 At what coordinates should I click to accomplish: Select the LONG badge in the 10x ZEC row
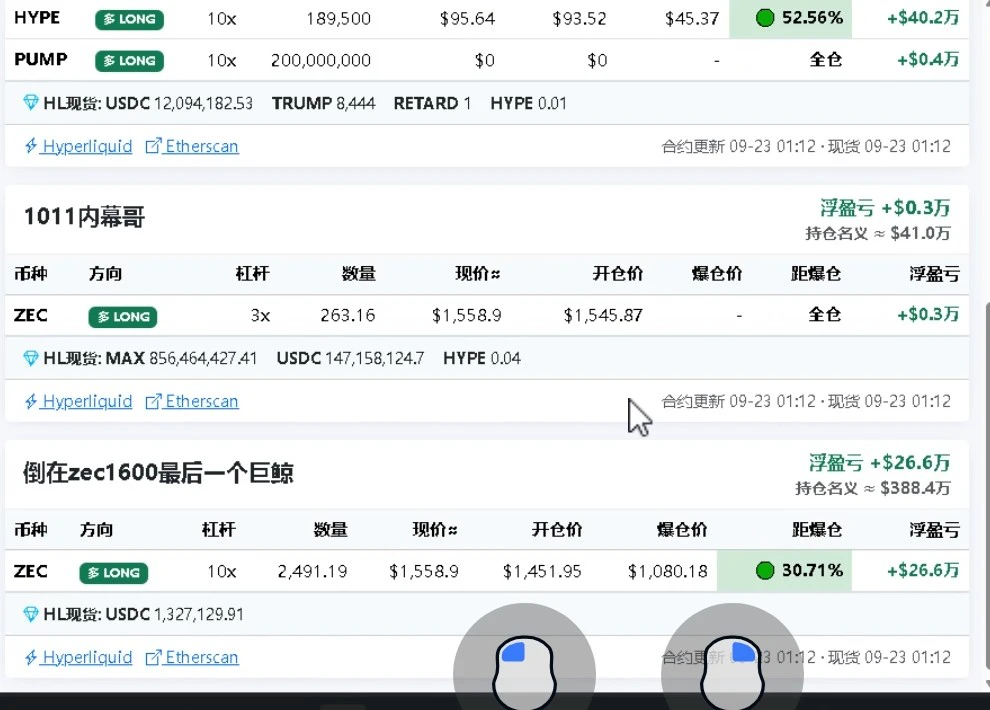114,572
